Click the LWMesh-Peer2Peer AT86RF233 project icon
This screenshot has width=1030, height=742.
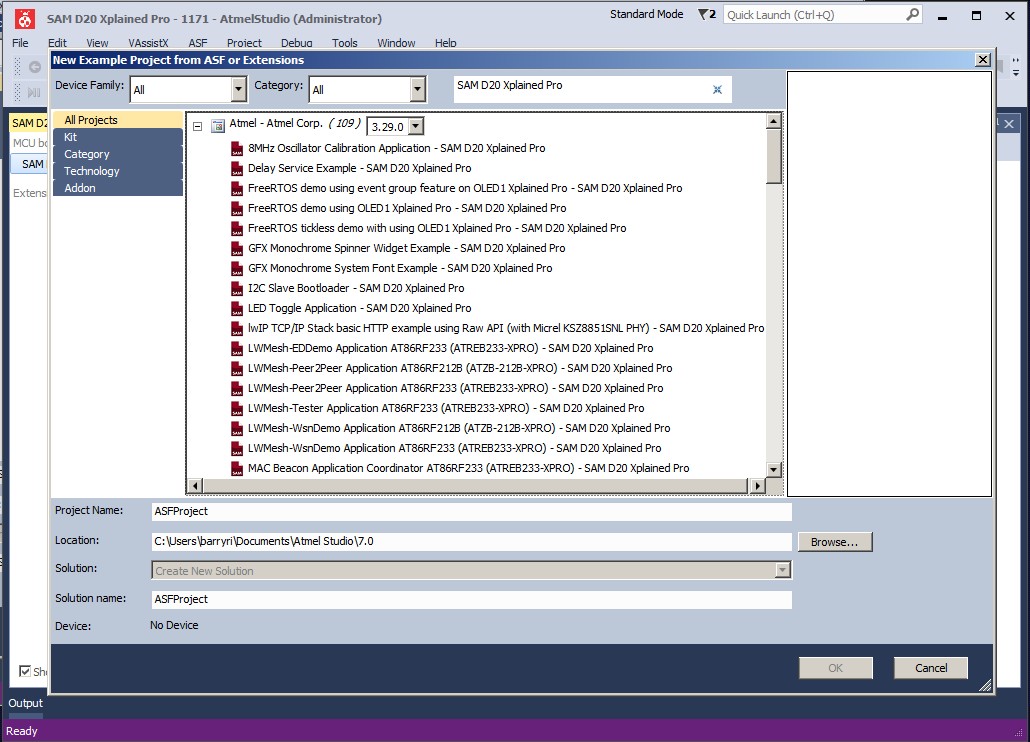tap(237, 389)
